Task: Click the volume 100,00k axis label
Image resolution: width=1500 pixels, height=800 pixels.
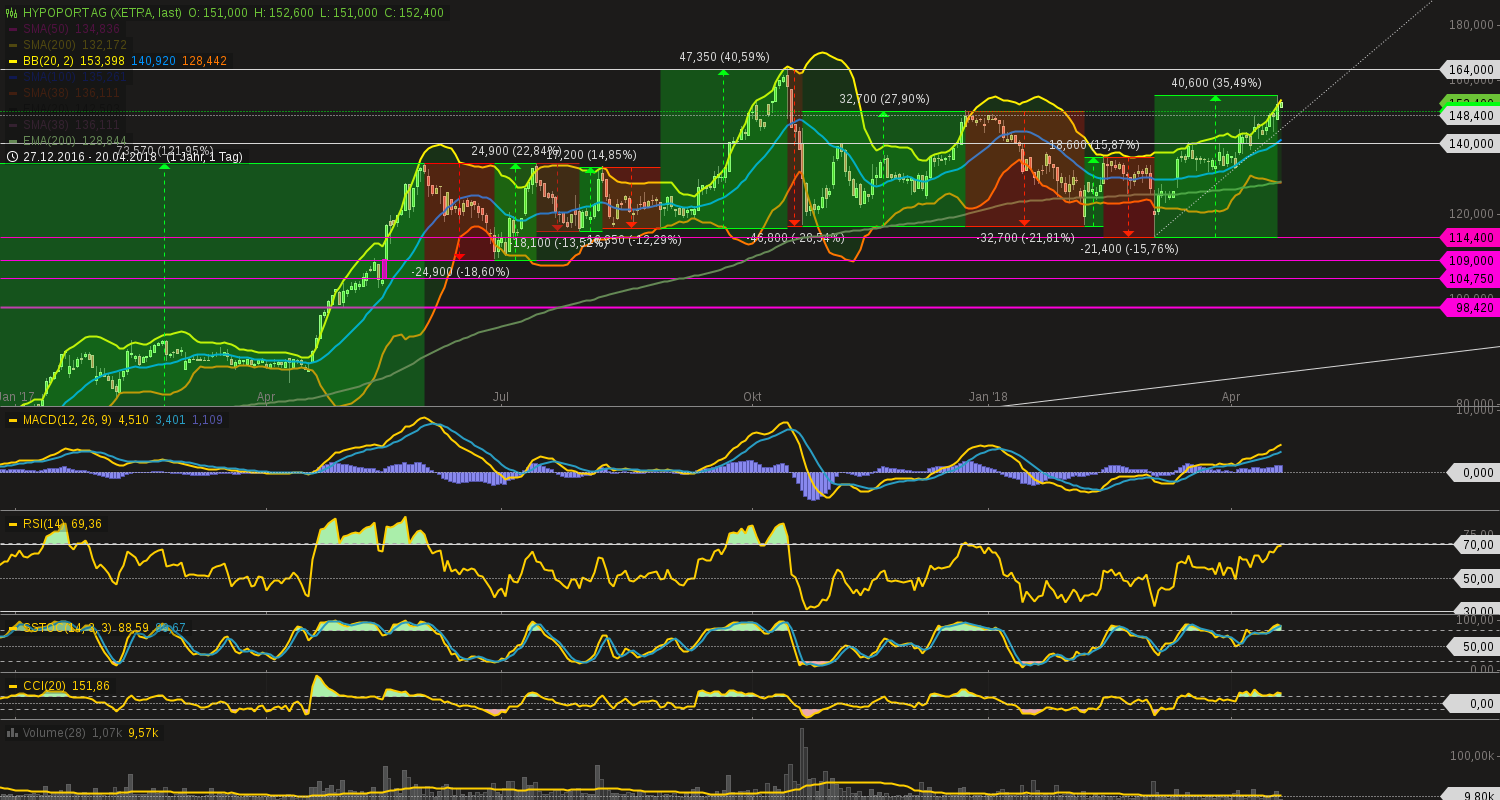Action: point(1474,755)
